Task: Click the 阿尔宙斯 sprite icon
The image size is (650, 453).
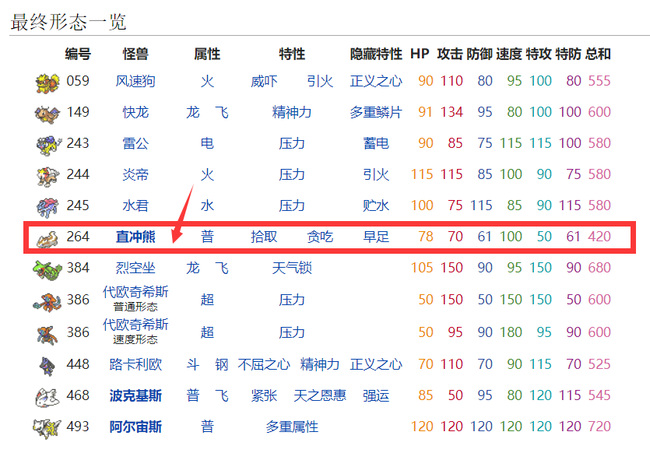Action: coord(47,429)
